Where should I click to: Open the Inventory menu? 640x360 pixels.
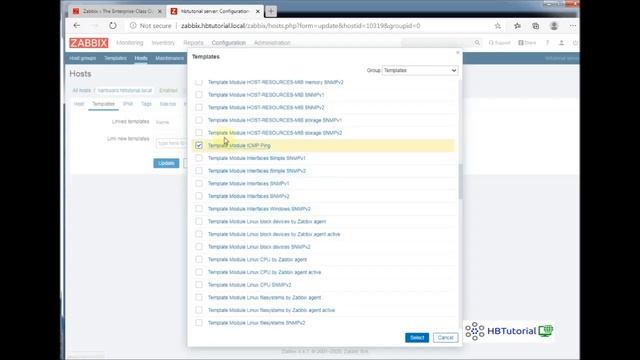[x=163, y=43]
